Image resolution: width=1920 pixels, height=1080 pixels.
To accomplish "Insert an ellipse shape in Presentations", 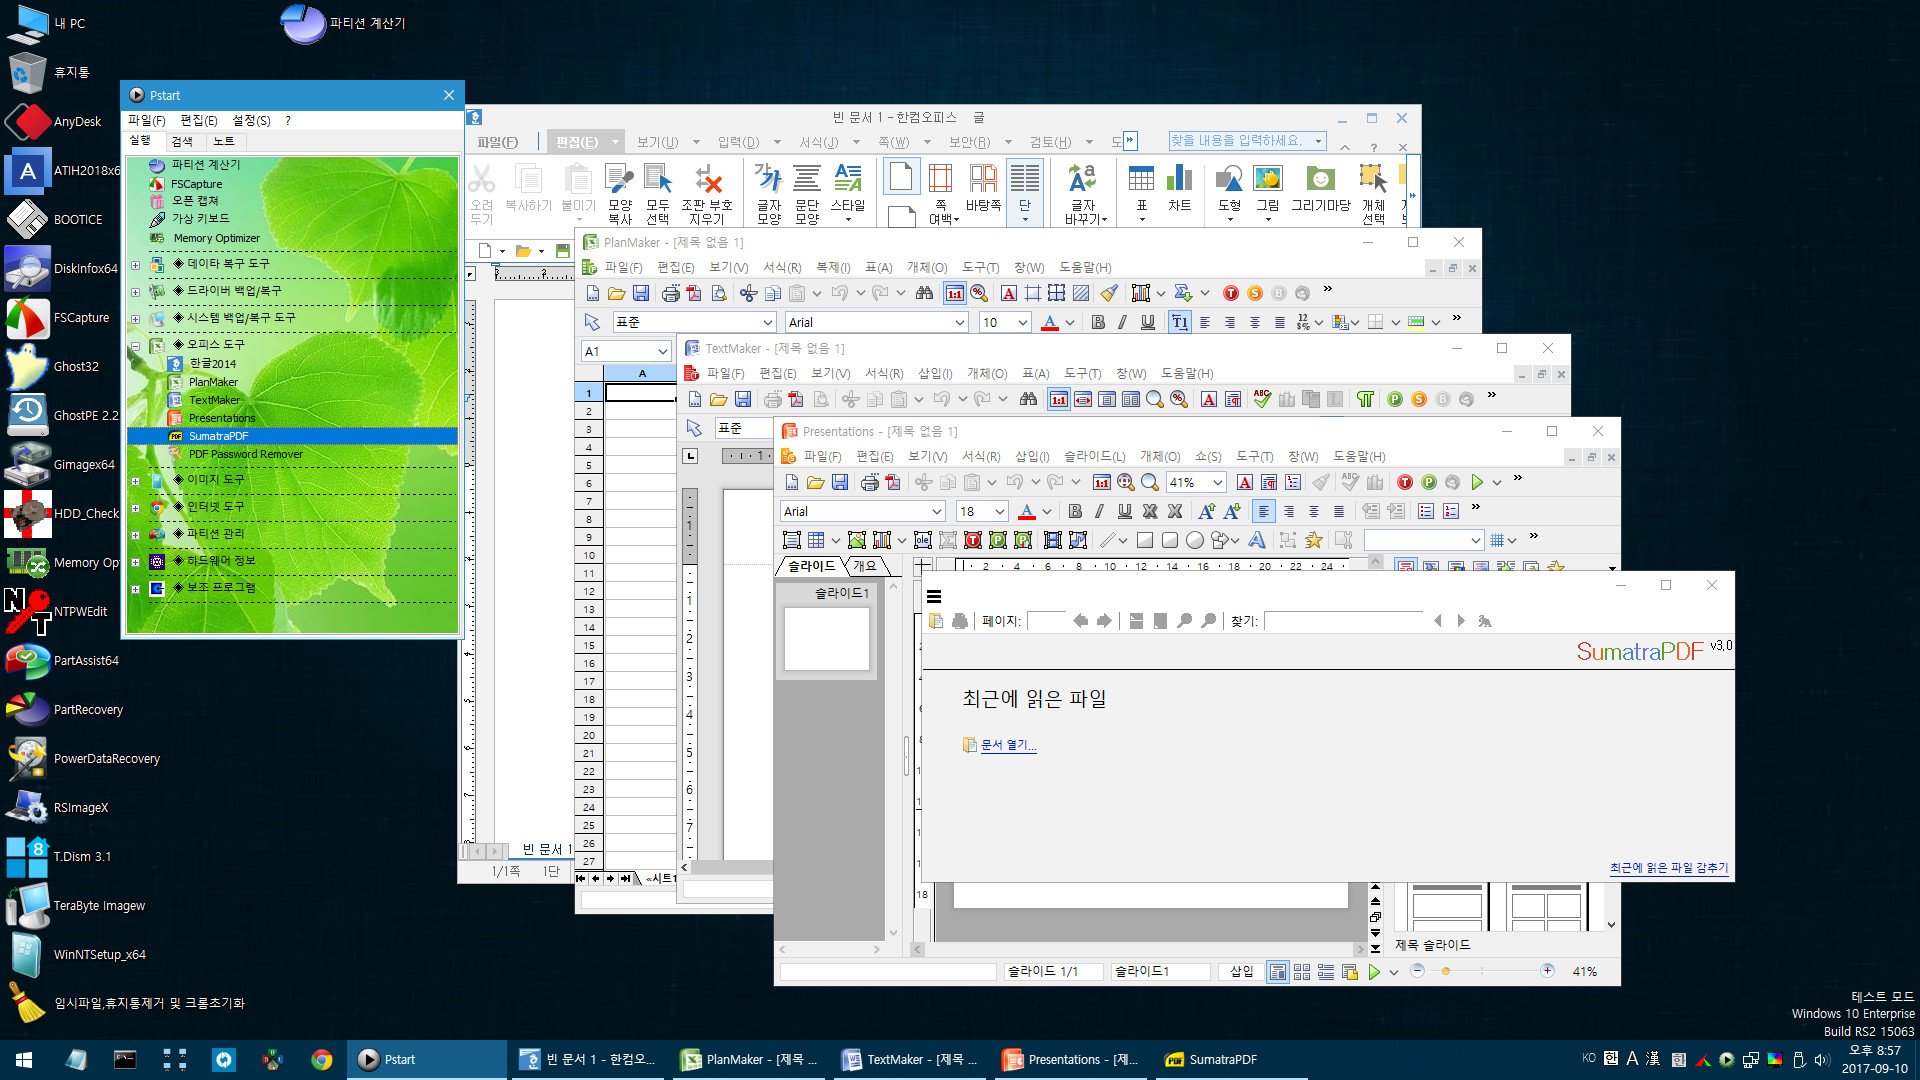I will coord(1194,540).
